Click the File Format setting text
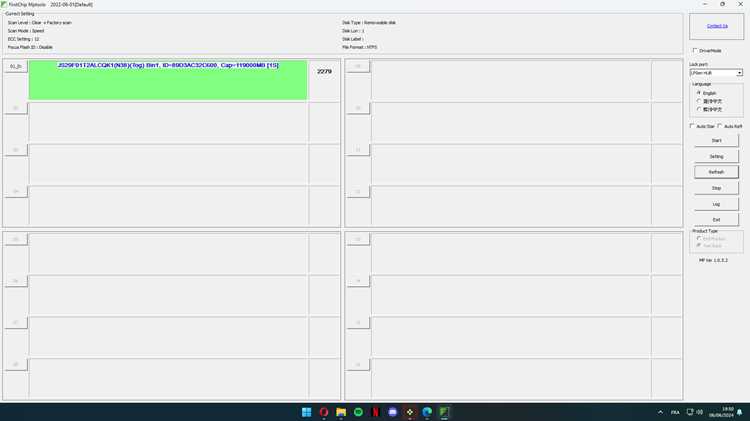750x421 pixels. point(360,47)
